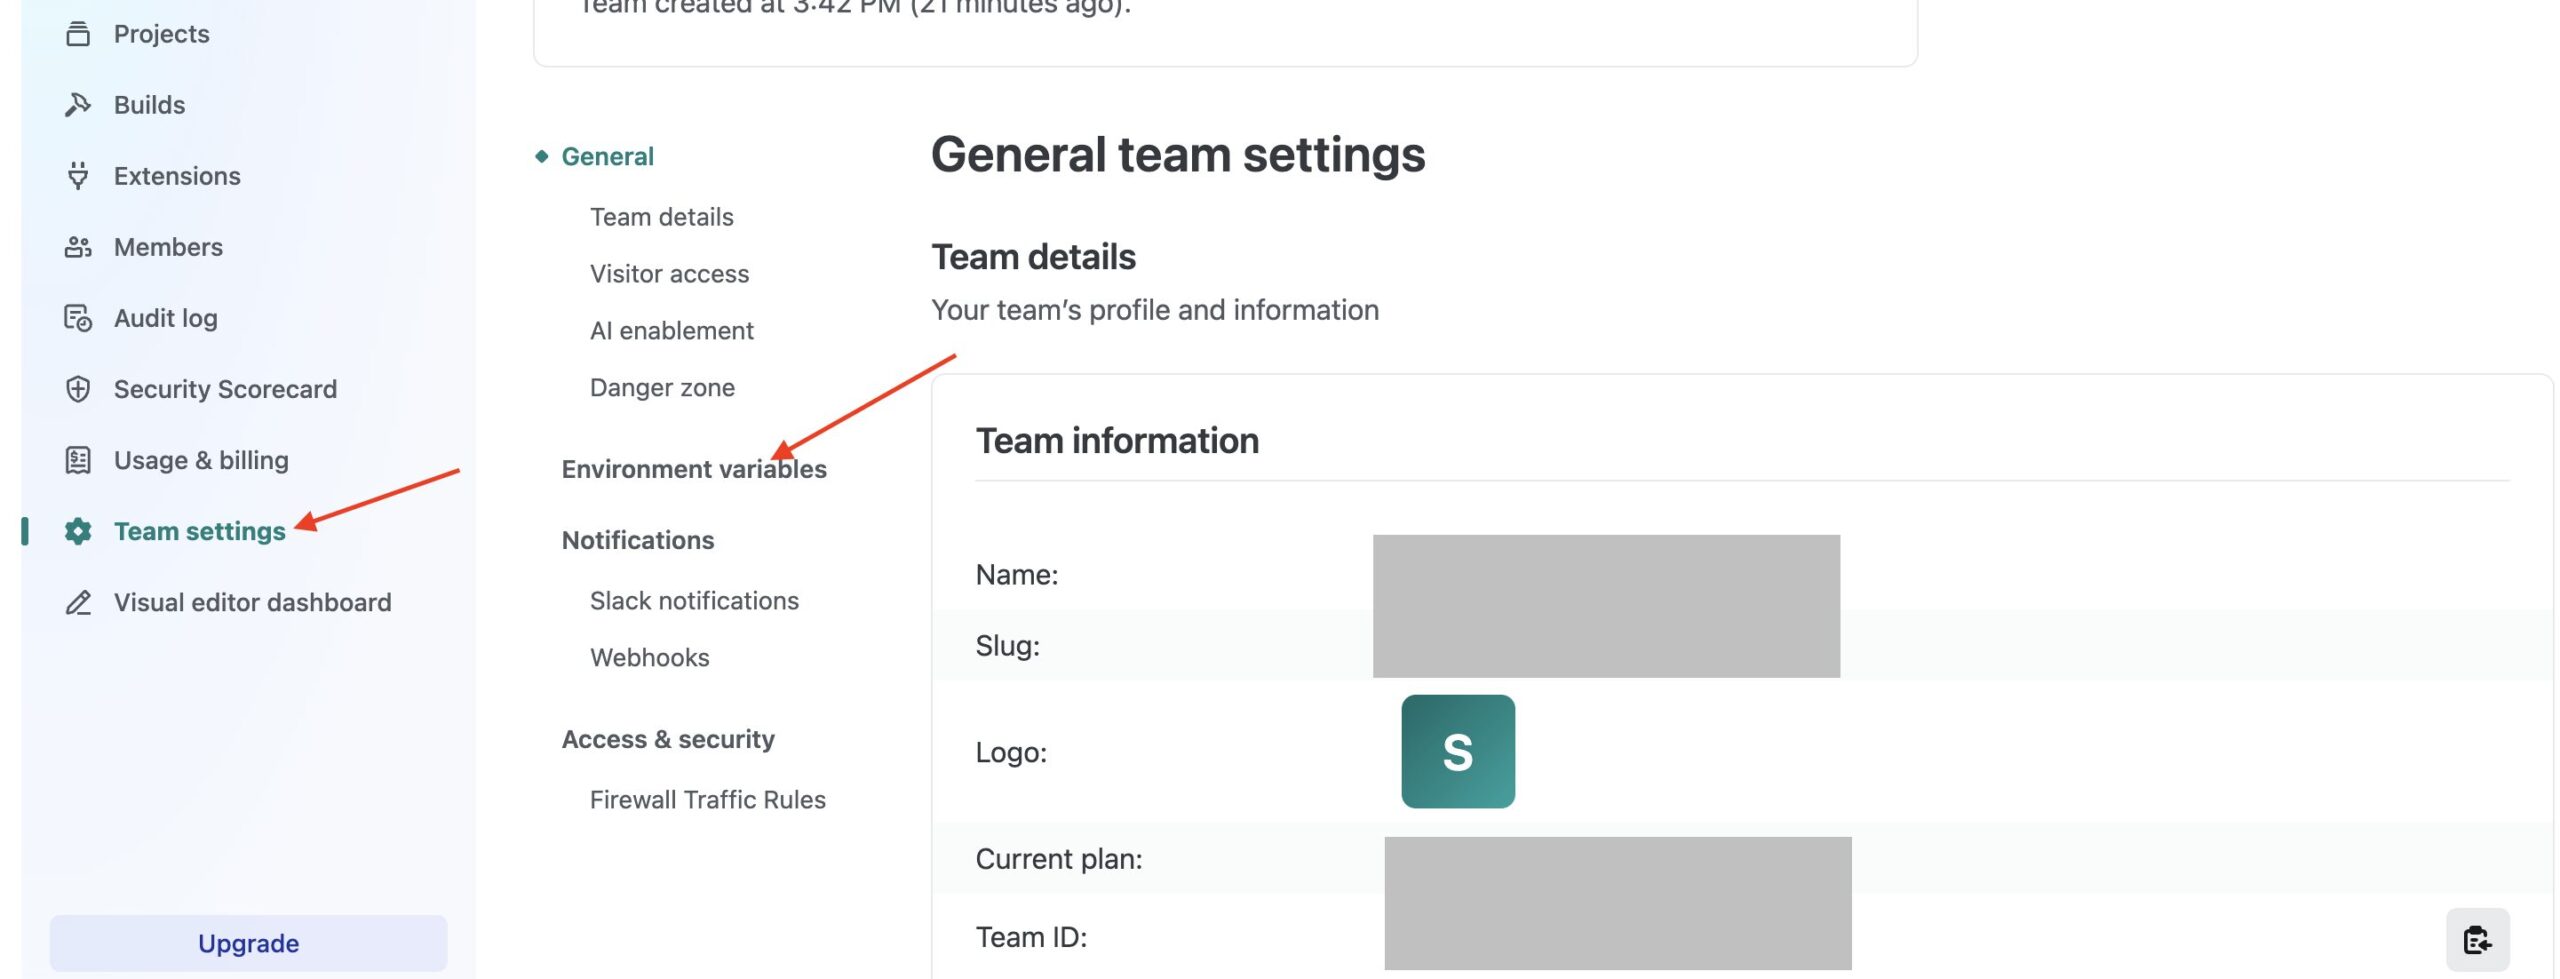Image resolution: width=2560 pixels, height=979 pixels.
Task: Jump to Visitor access settings
Action: [x=669, y=274]
